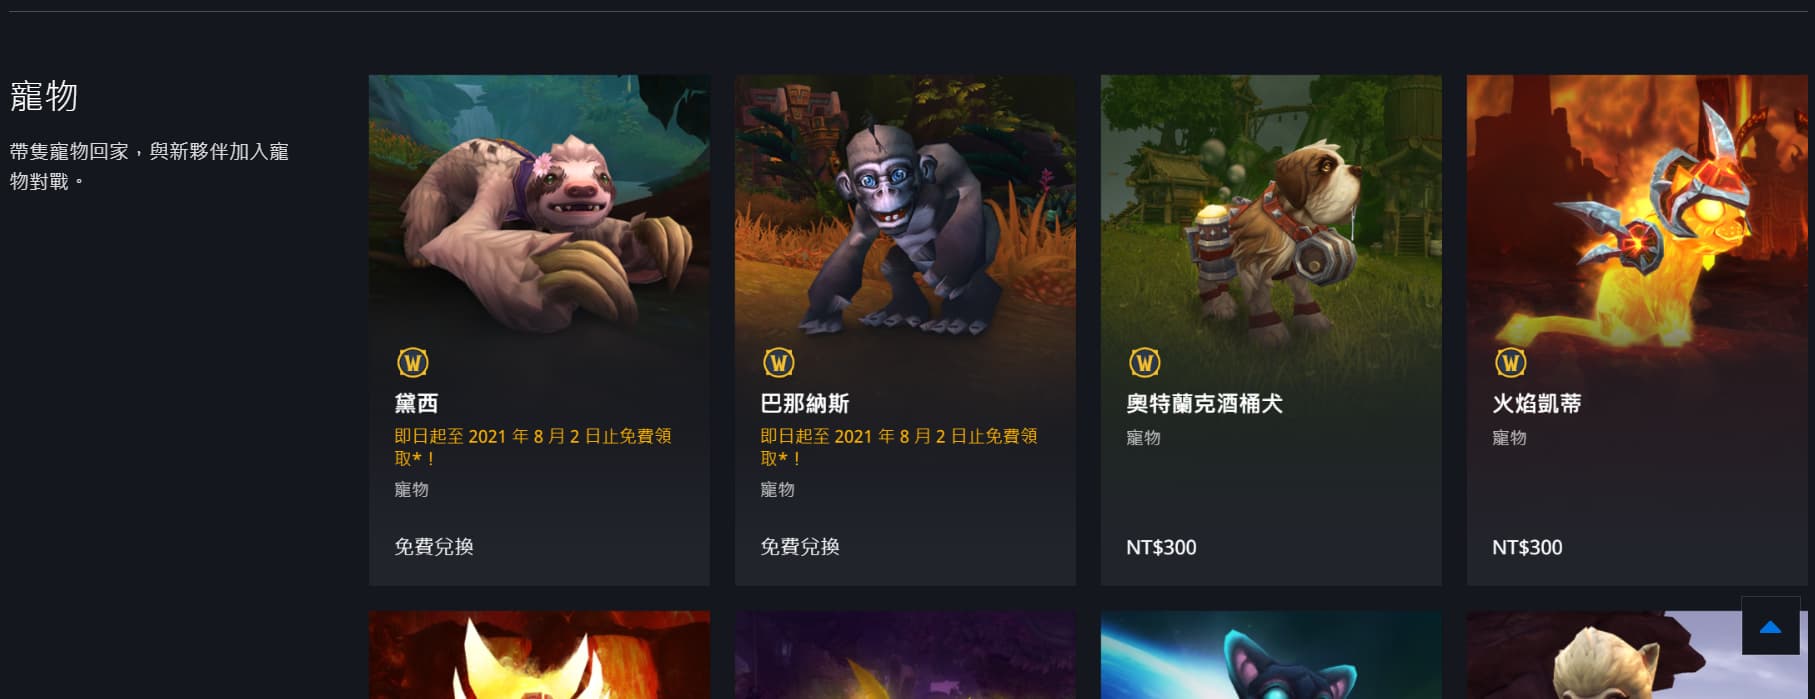Screen dimensions: 1815x699
Task: Click the WoW icon on 黛西 card
Action: tap(413, 362)
